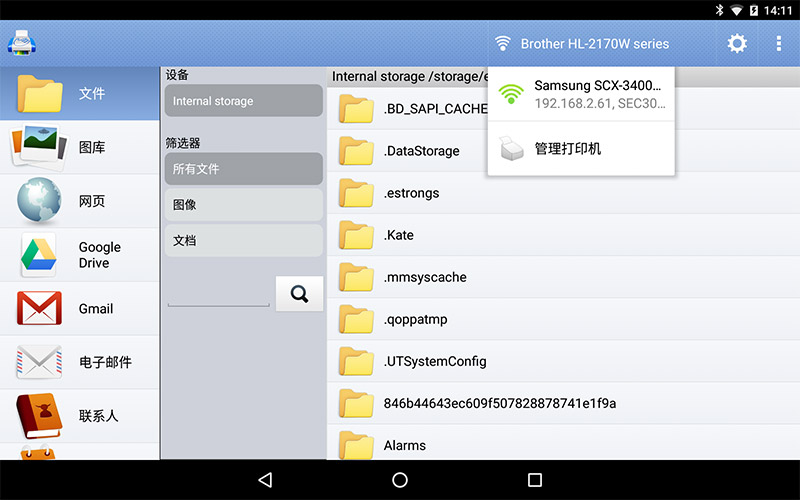Filter files by 文档 documents
The width and height of the screenshot is (800, 500).
(243, 241)
